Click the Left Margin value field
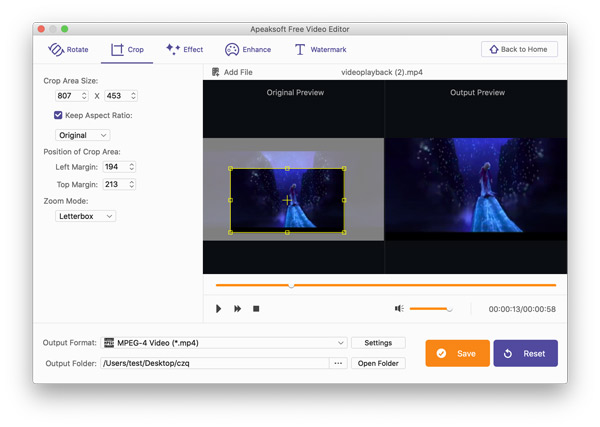Screen dimensions: 600x427 (115, 167)
